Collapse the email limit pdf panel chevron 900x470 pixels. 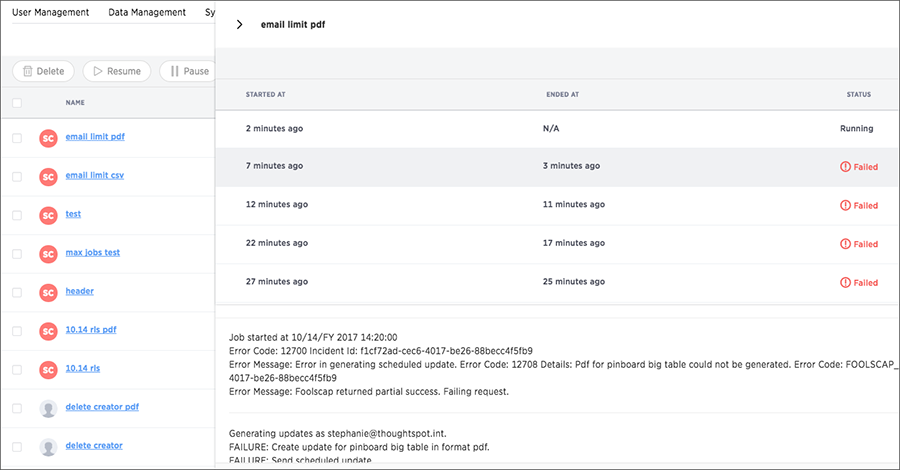(239, 25)
